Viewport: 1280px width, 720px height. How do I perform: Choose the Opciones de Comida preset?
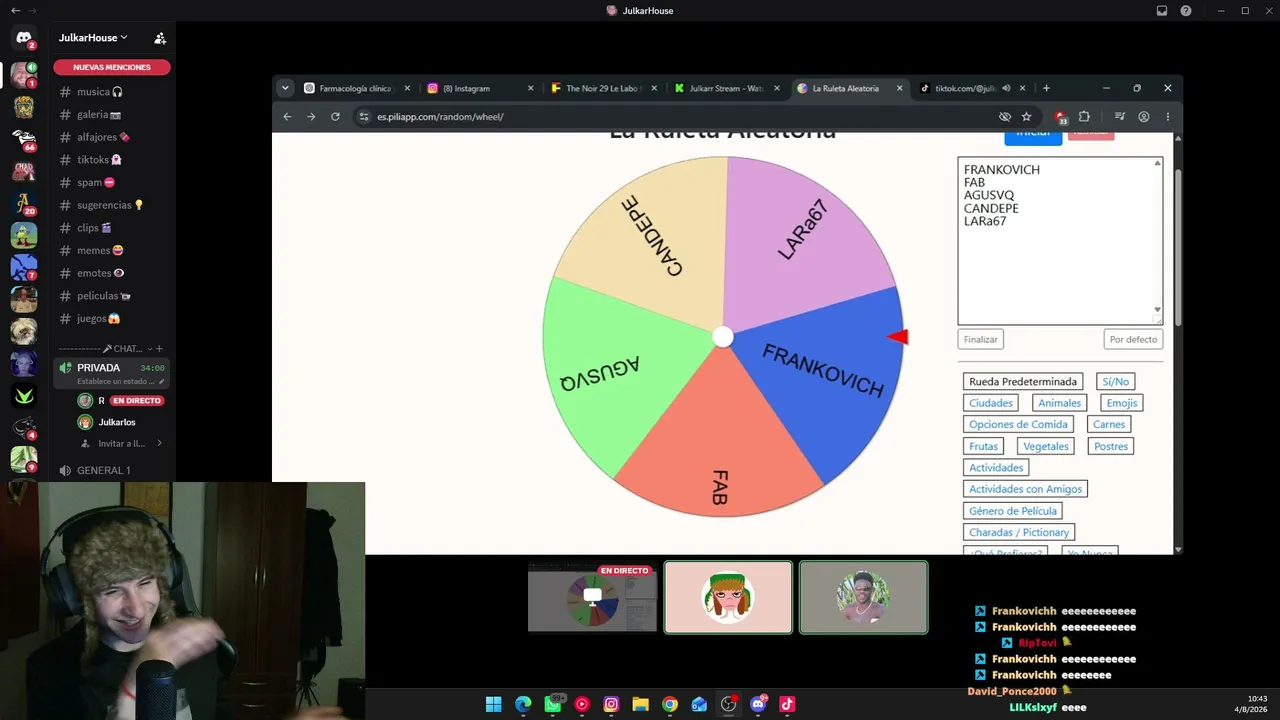pos(1018,424)
